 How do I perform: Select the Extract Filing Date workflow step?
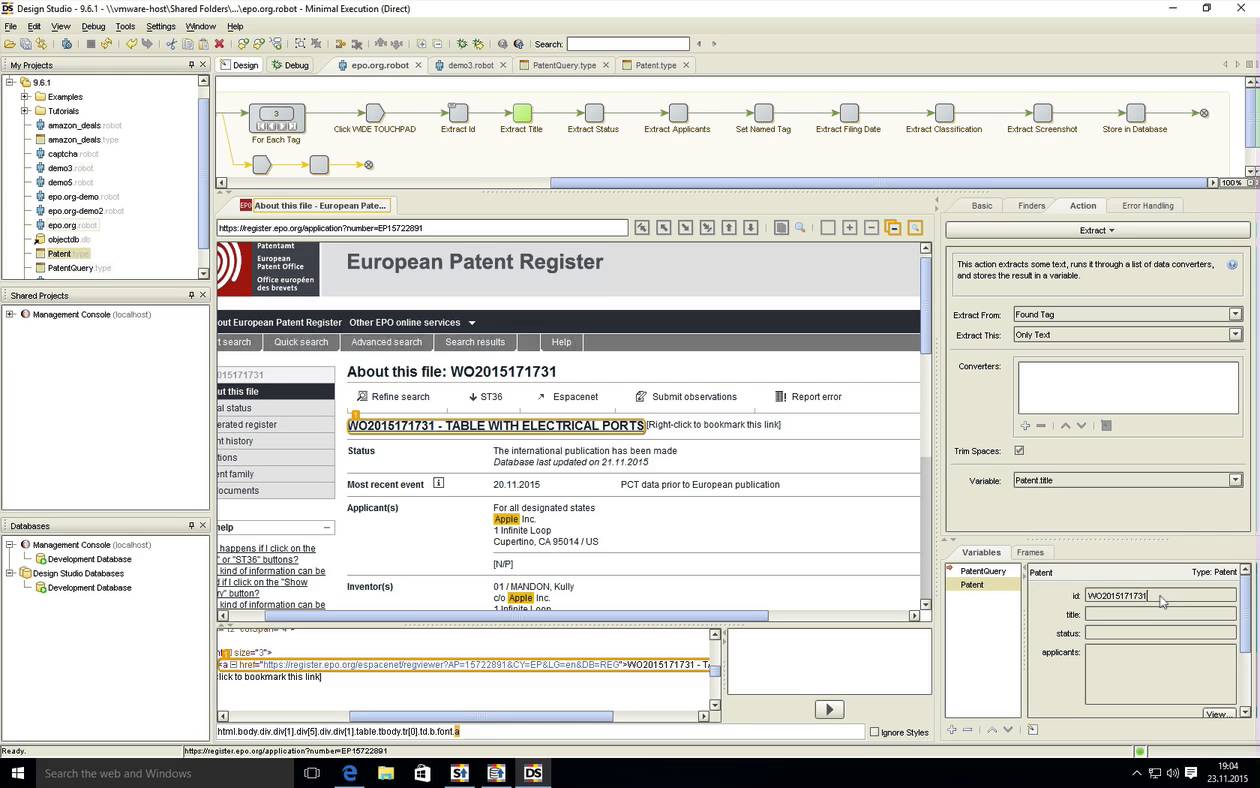coord(849,113)
